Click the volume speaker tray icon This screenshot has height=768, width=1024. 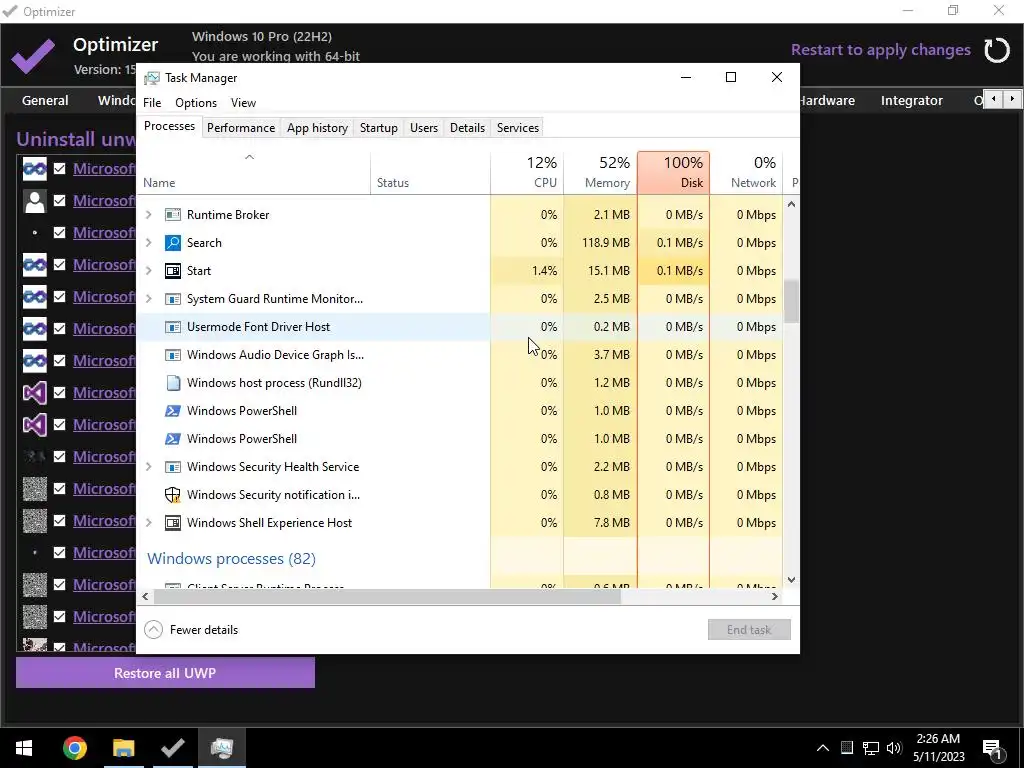[x=894, y=748]
